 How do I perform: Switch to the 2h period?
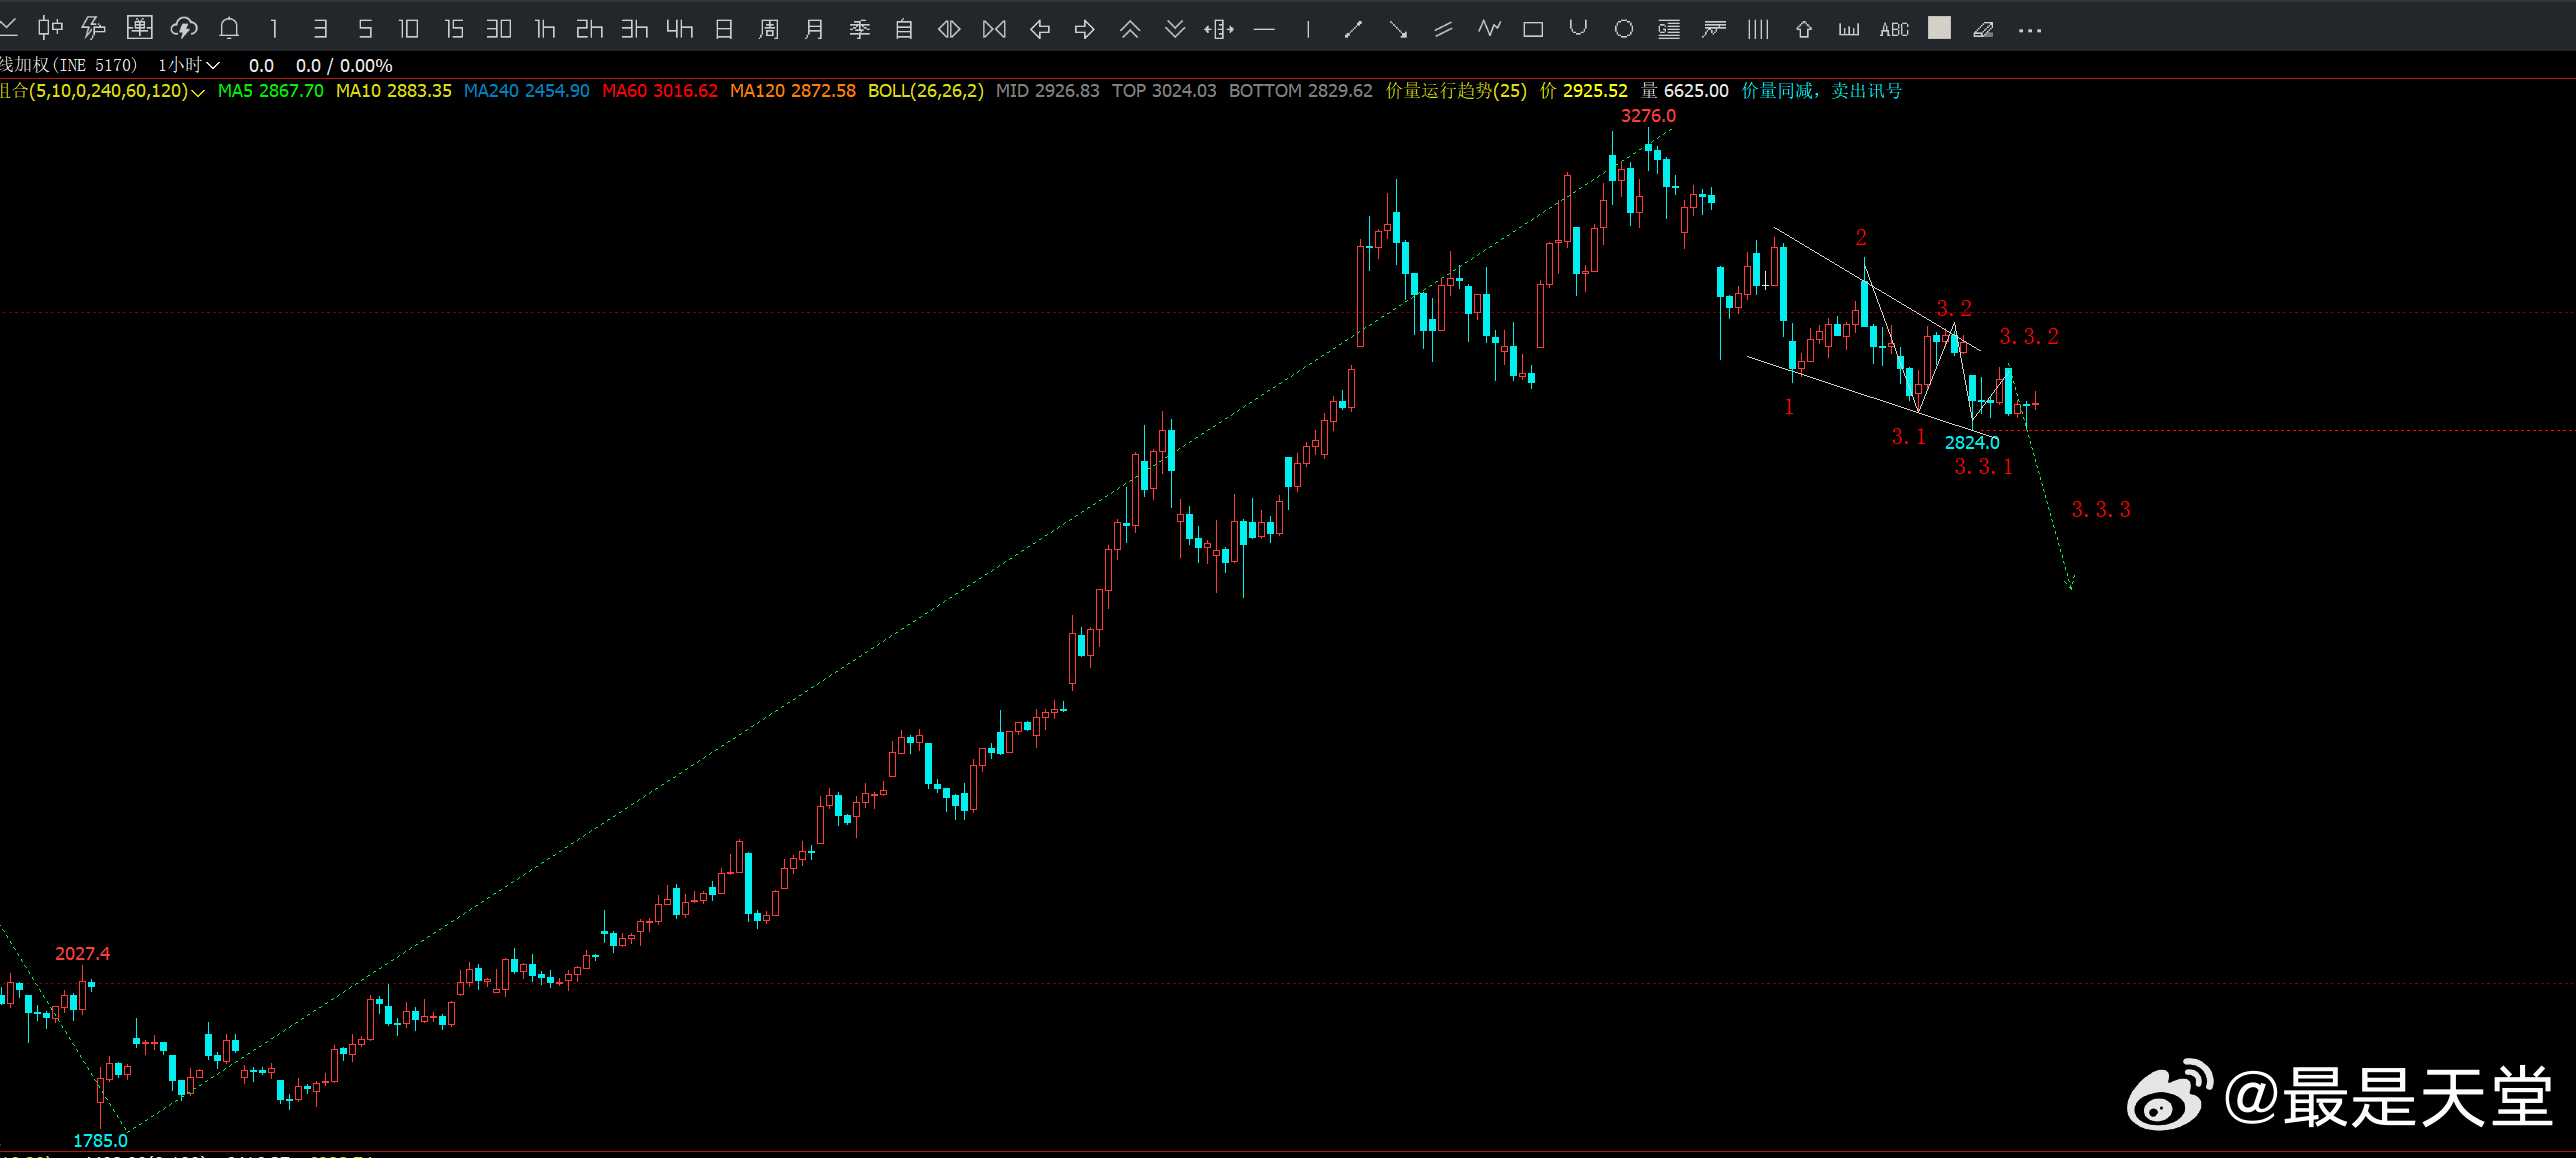(x=589, y=29)
